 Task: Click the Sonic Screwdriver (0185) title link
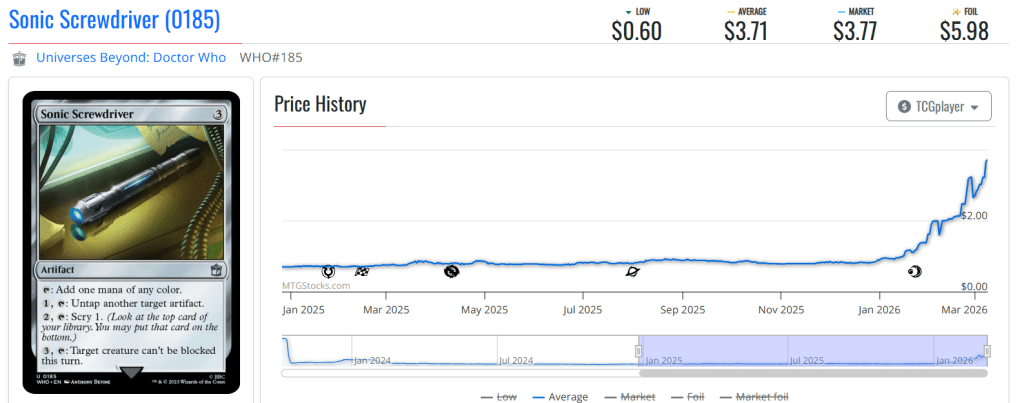(x=114, y=19)
